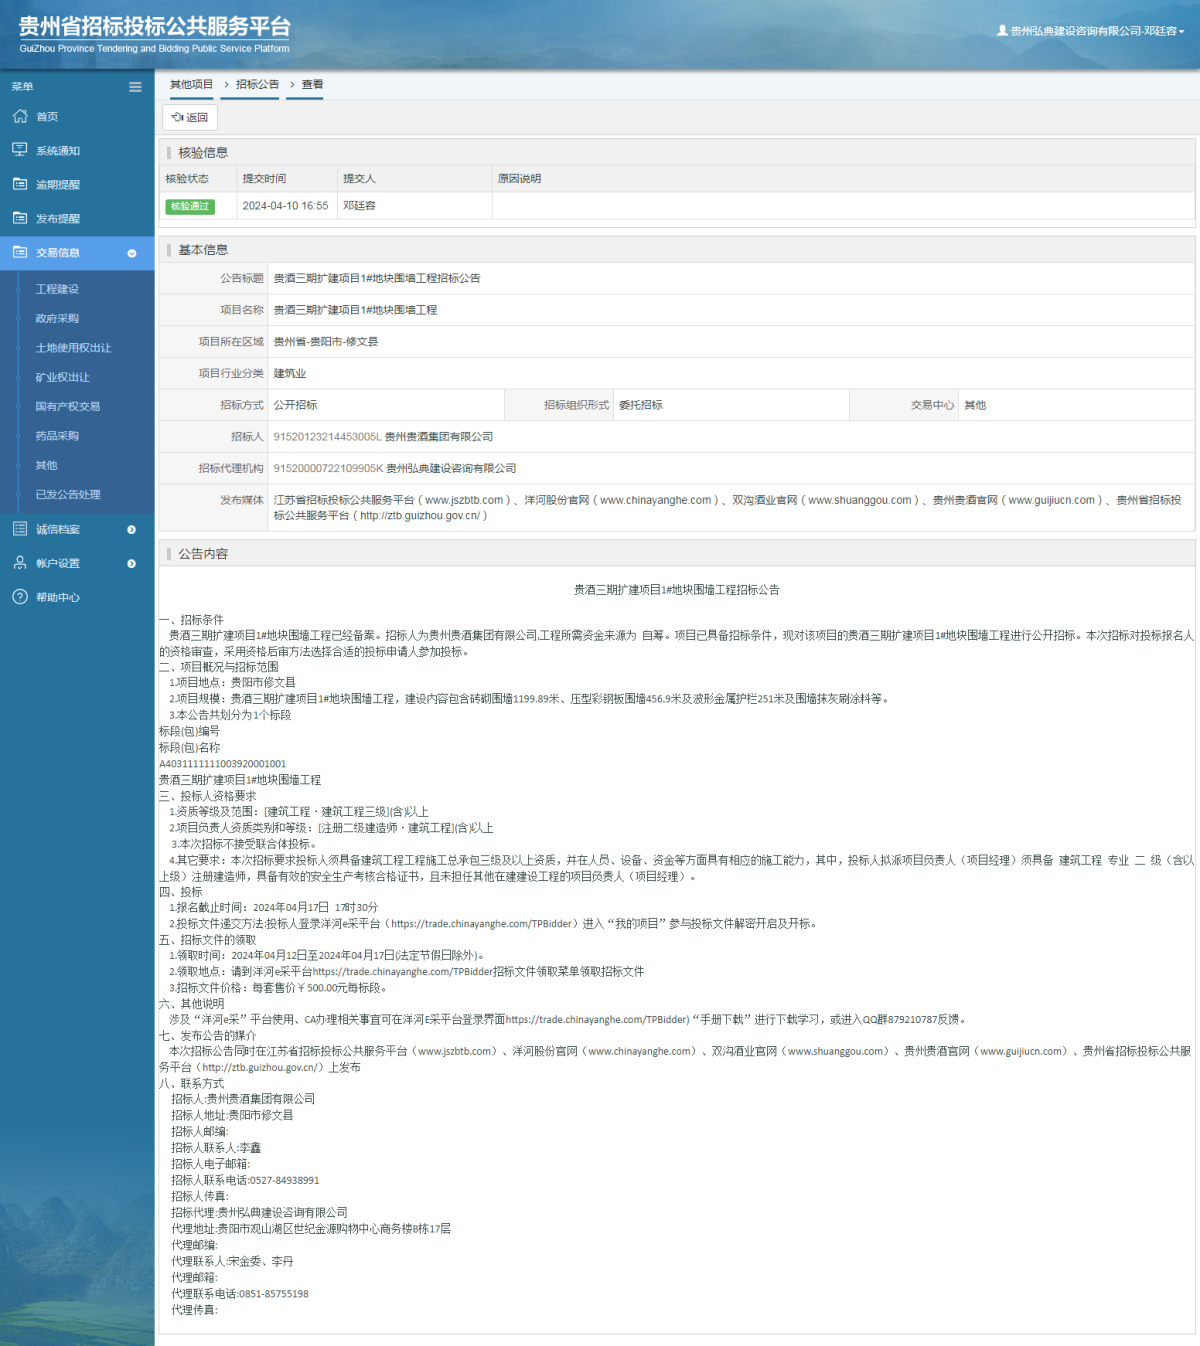The width and height of the screenshot is (1200, 1346).
Task: Expand the 帐户设置 menu arrow
Action: pyautogui.click(x=131, y=564)
